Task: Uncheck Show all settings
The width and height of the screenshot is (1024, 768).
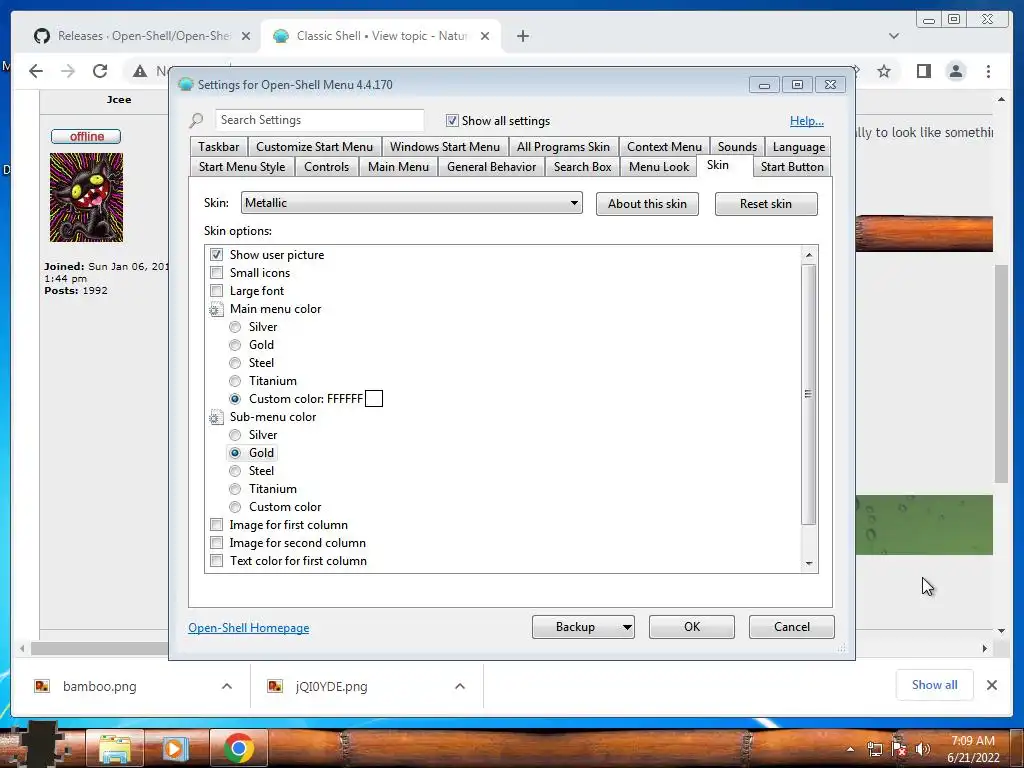Action: (452, 120)
